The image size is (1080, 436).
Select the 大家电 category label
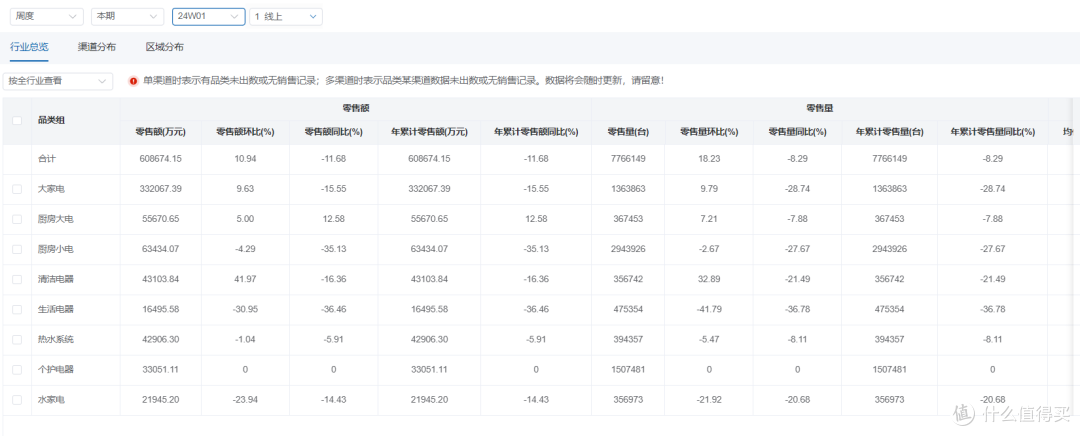(50, 189)
